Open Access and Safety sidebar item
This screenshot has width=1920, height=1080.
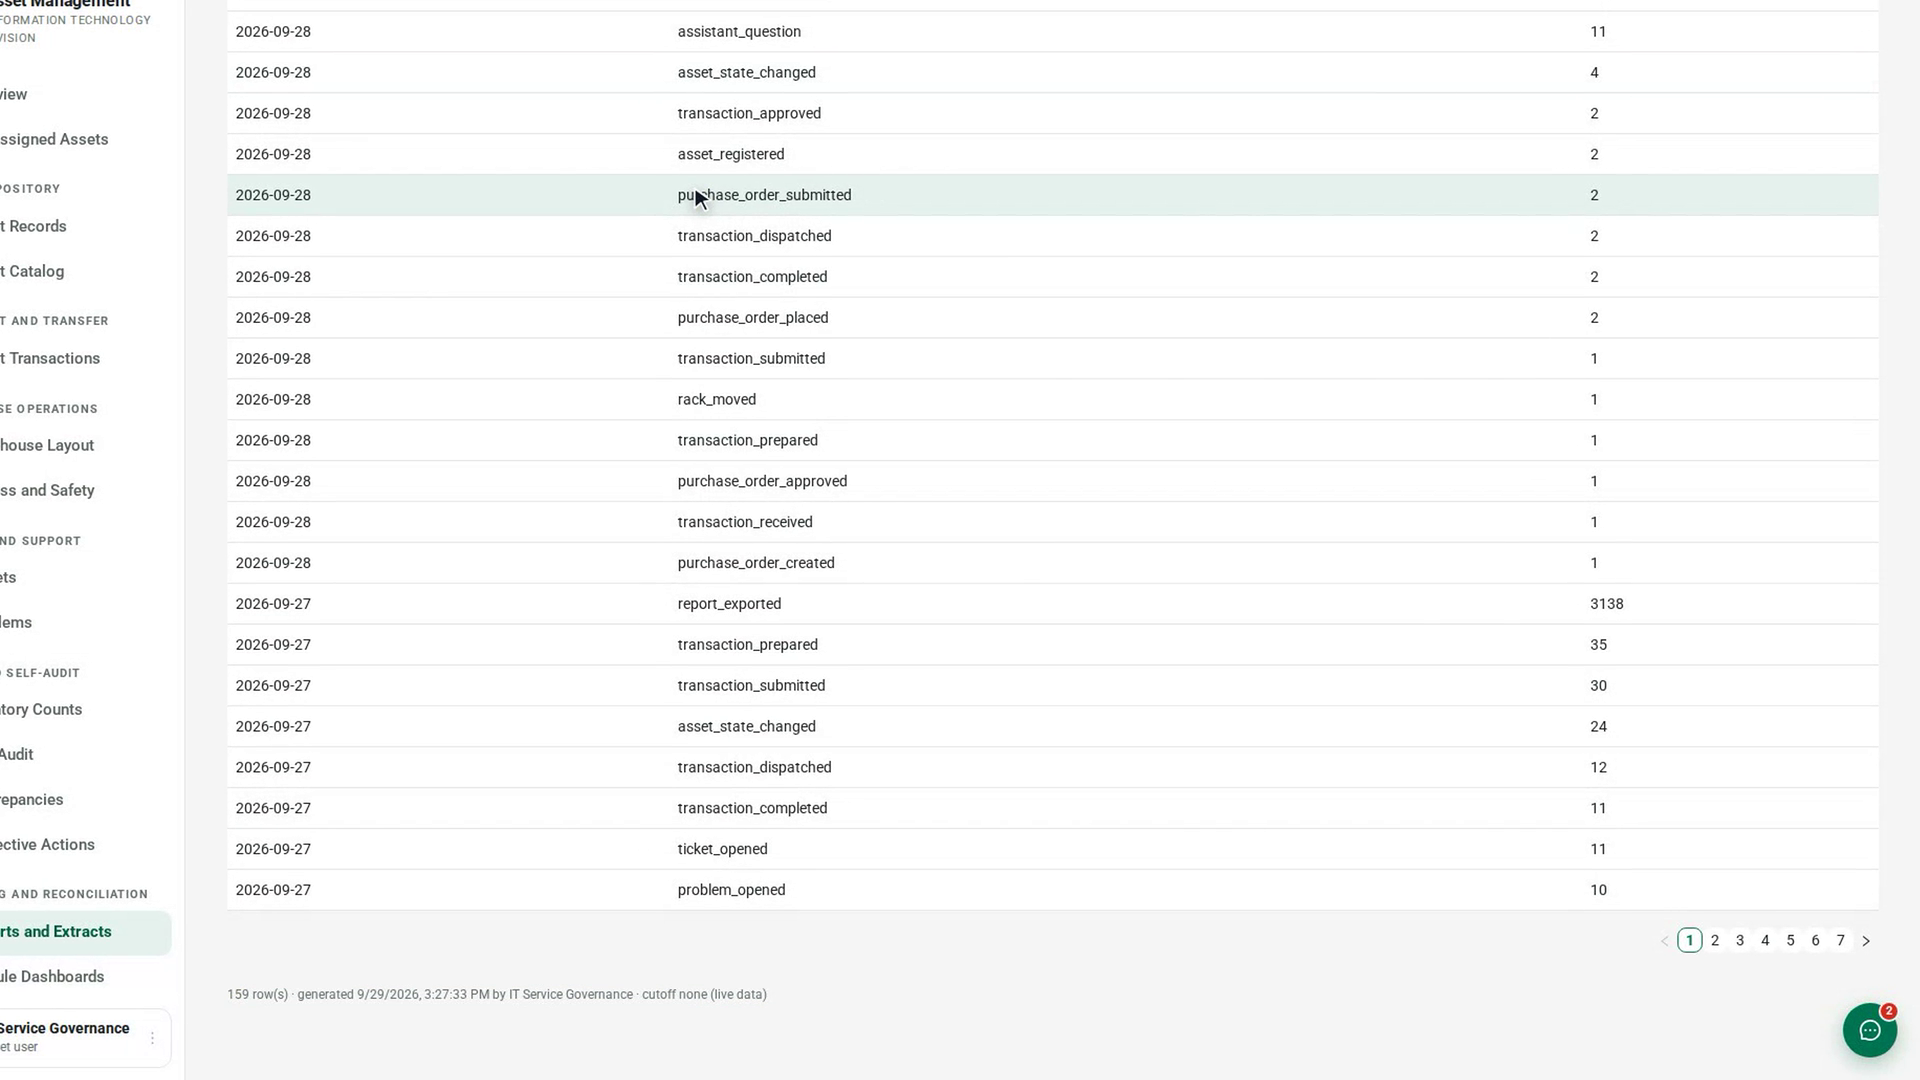47,490
